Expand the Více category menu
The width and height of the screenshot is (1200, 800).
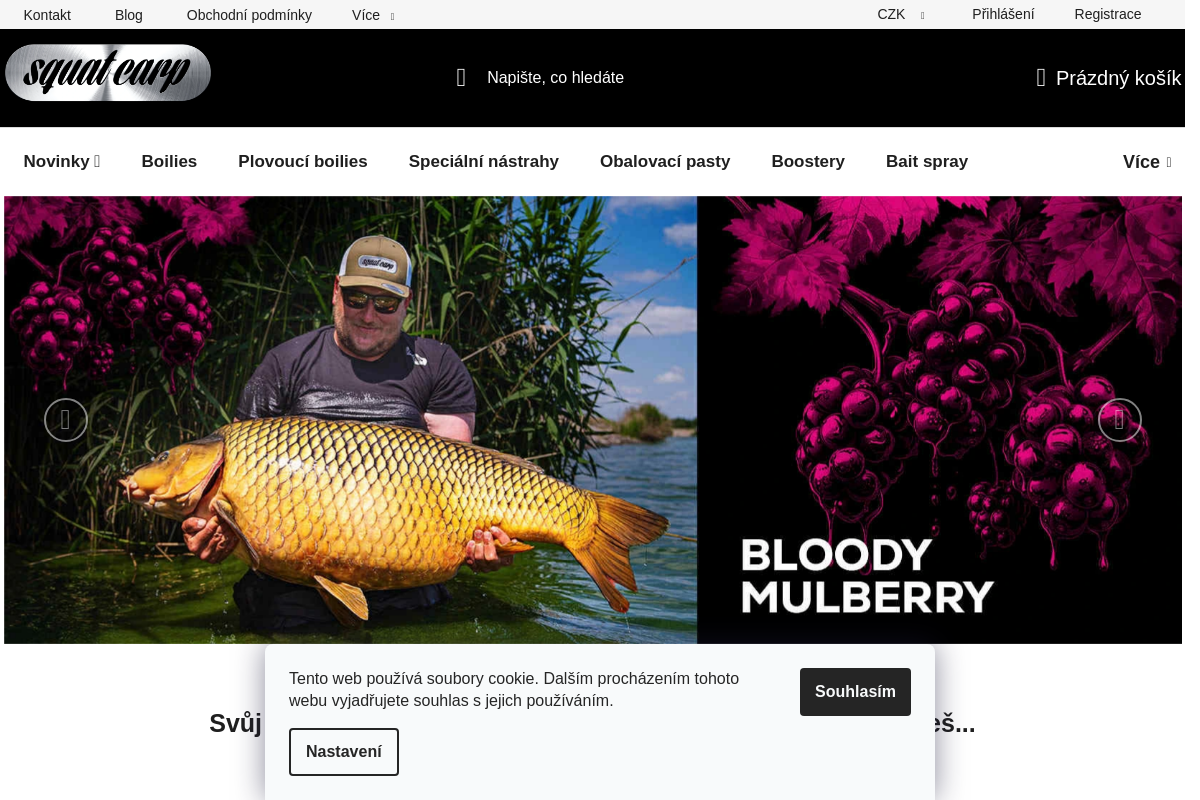pyautogui.click(x=1147, y=162)
